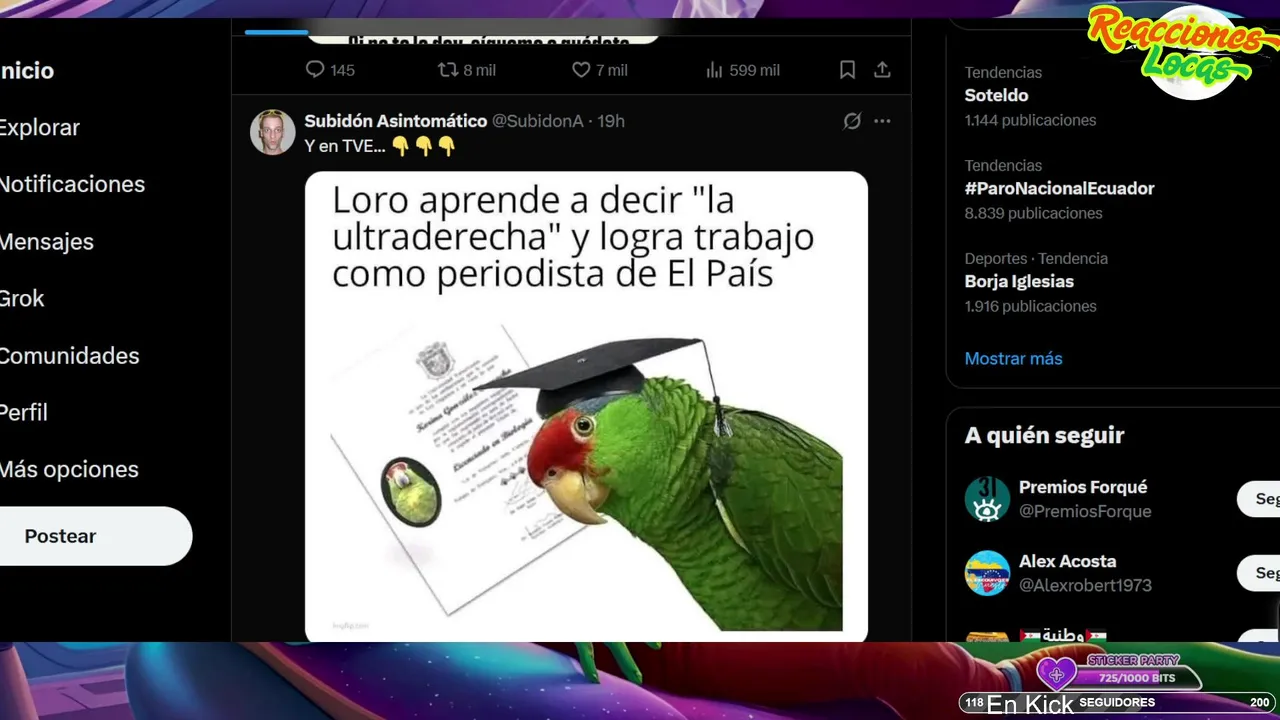
Task: Open the Subidón Asintomático profile avatar
Action: pos(272,132)
